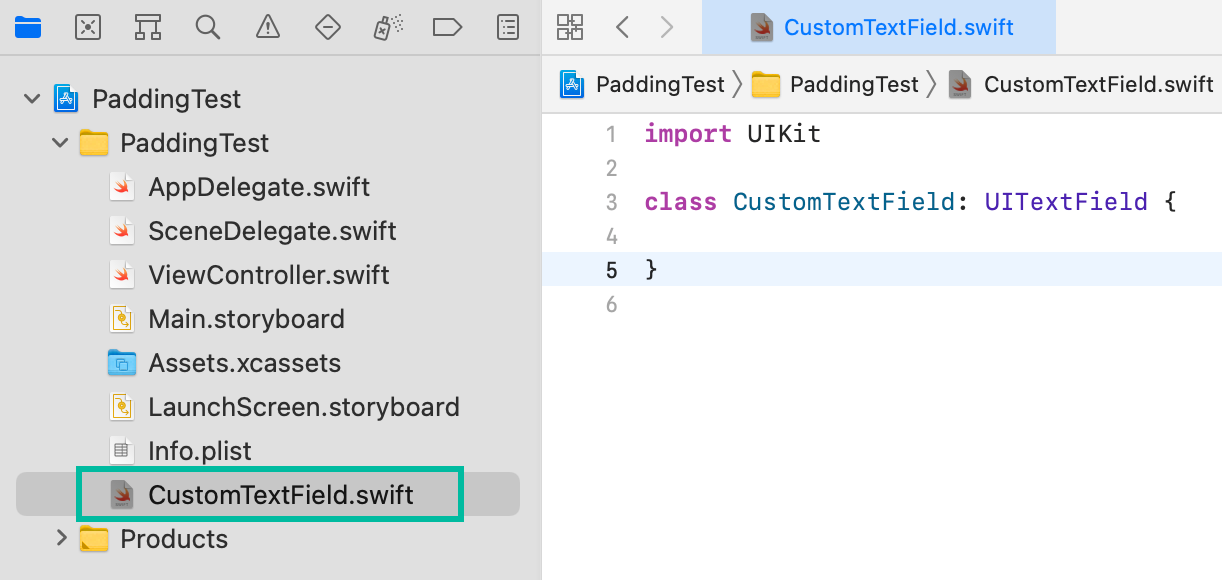Open AppDelegate.swift in the navigator
Screen dimensions: 1222x580
[x=259, y=187]
